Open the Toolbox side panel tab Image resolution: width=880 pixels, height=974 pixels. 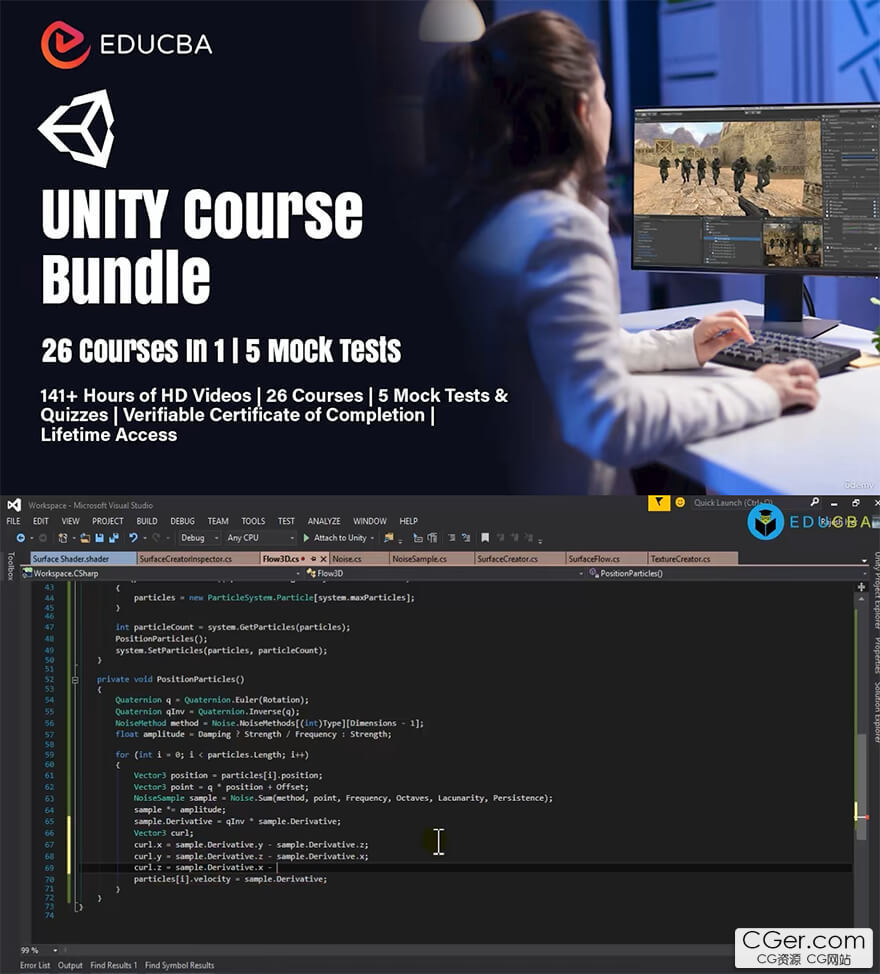click(10, 566)
